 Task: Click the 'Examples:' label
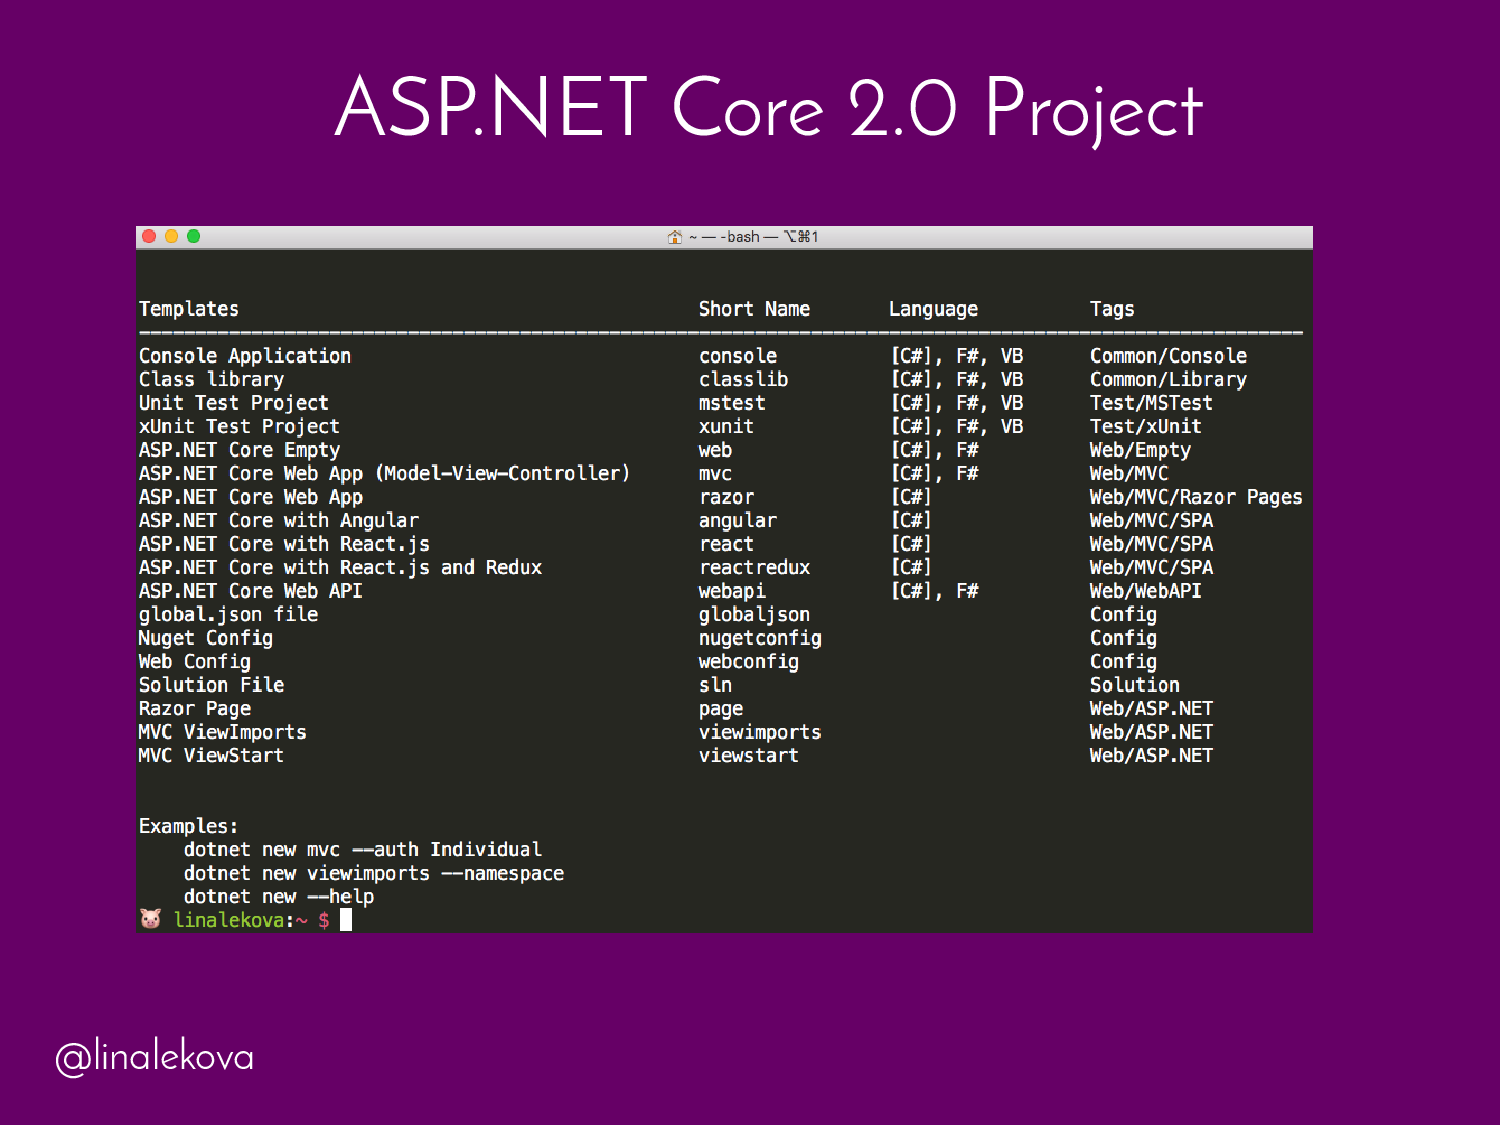[188, 826]
